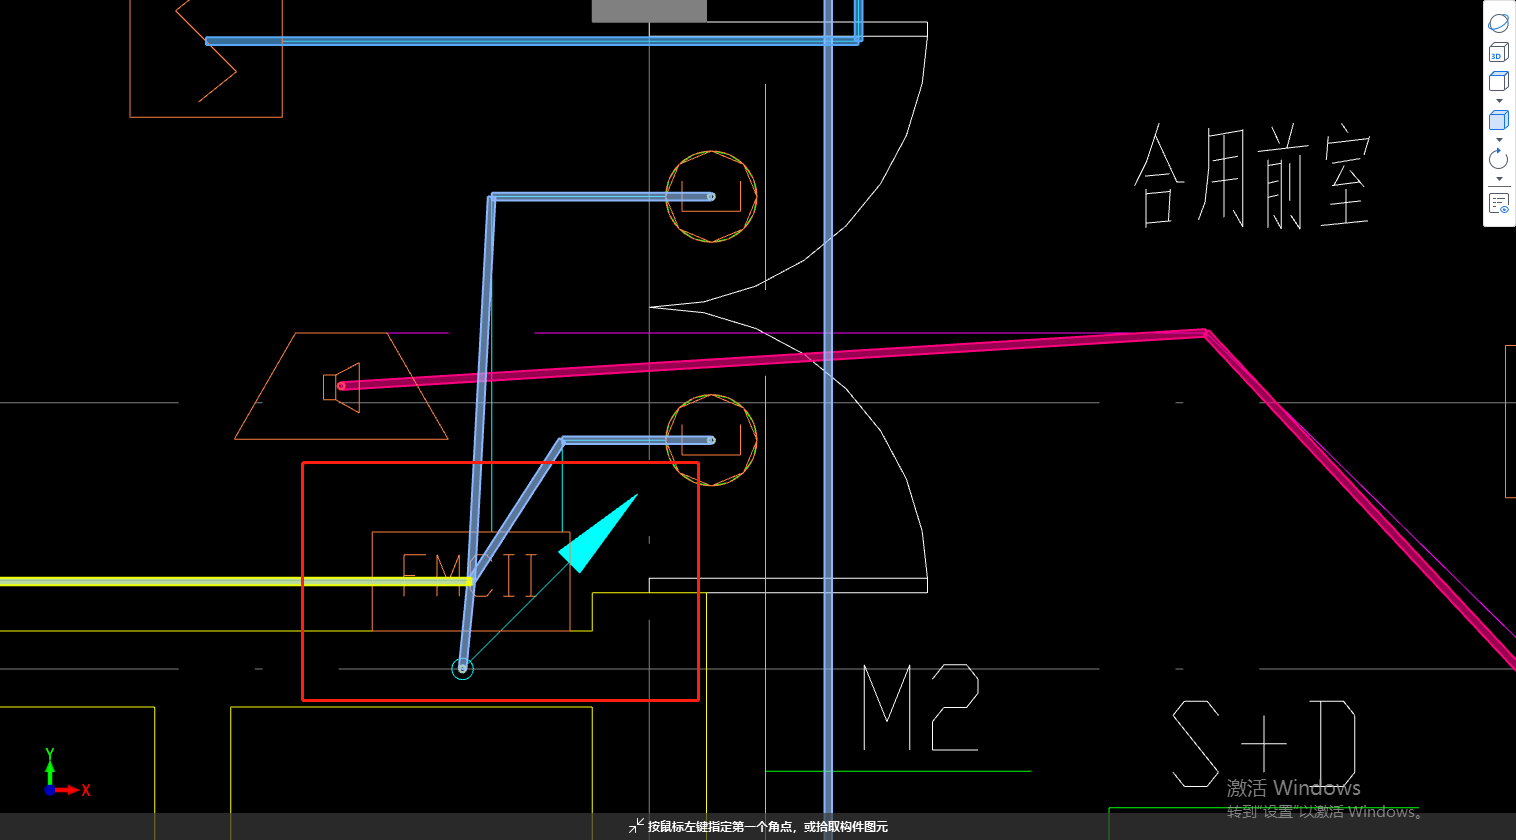The image size is (1516, 840).
Task: Select the upper octagonal detector symbol
Action: coord(711,197)
